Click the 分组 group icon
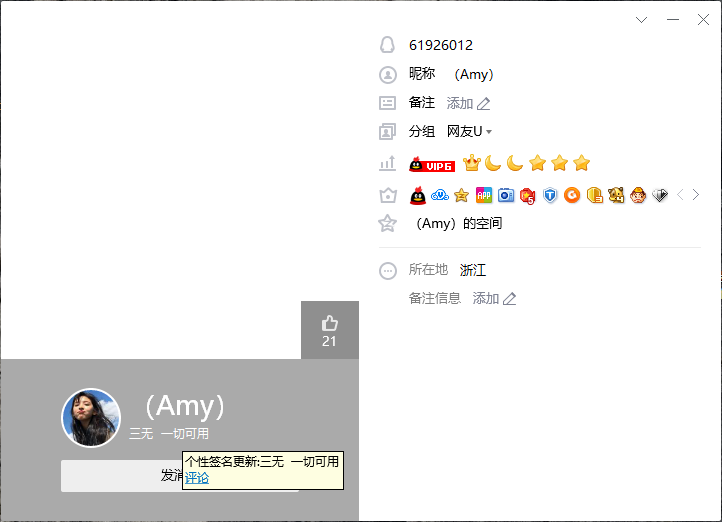The image size is (722, 522). 387,132
